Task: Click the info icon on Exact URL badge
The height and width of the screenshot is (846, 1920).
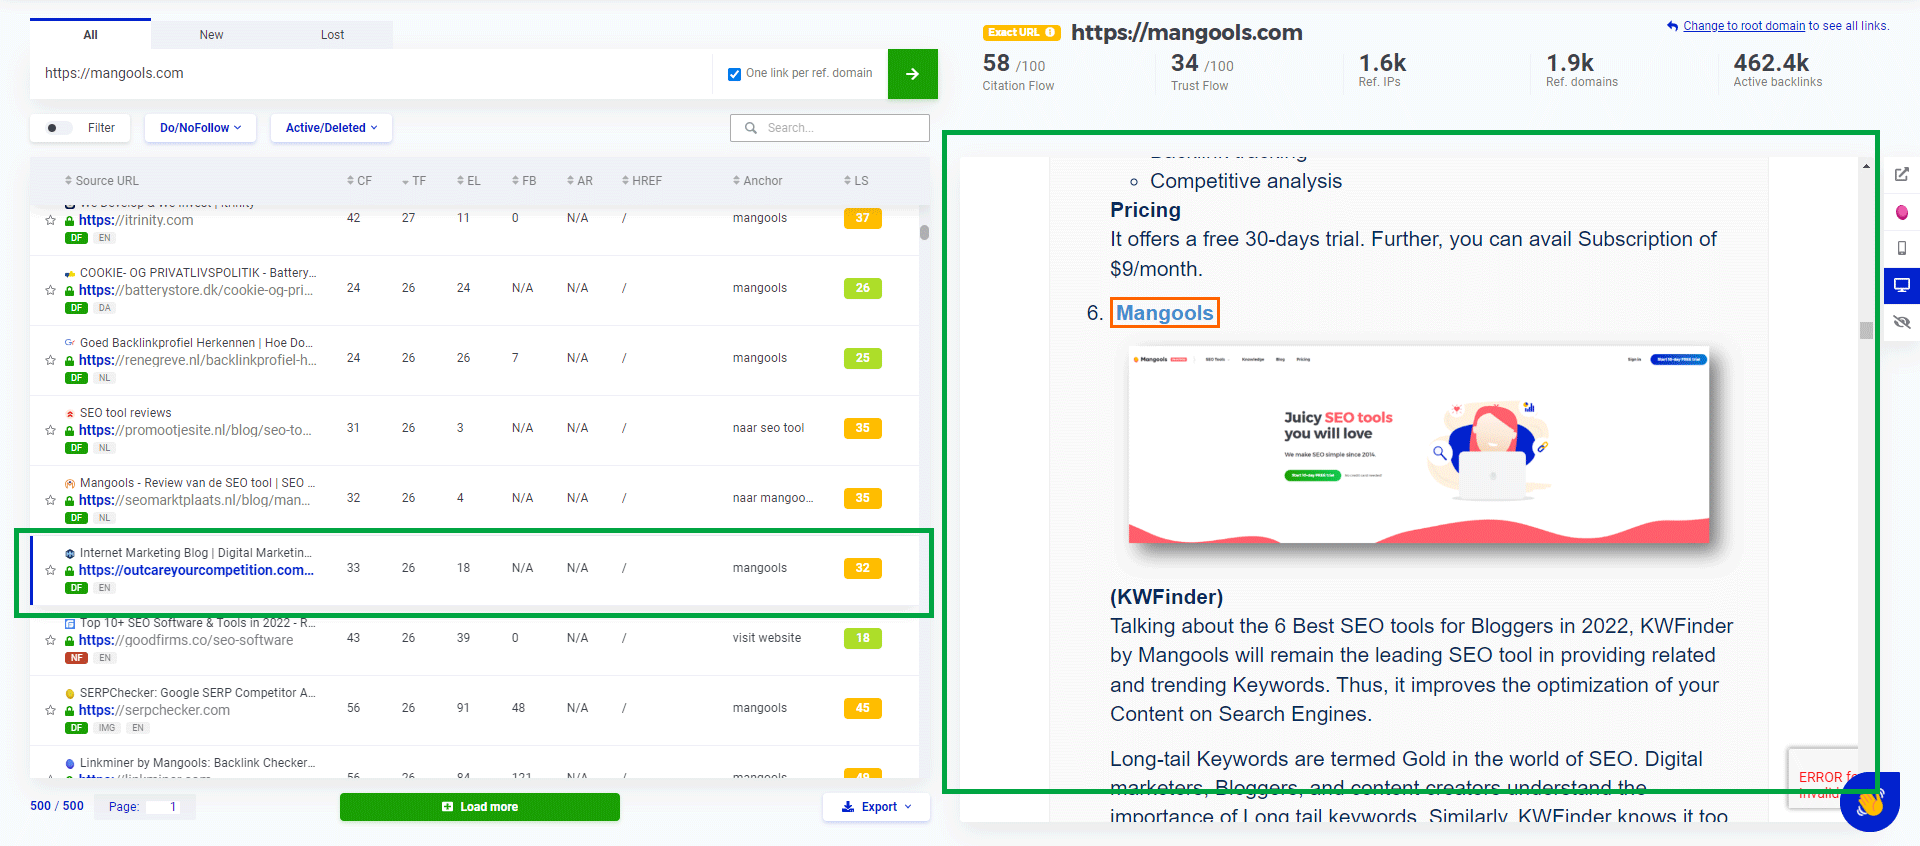Action: [x=1050, y=32]
